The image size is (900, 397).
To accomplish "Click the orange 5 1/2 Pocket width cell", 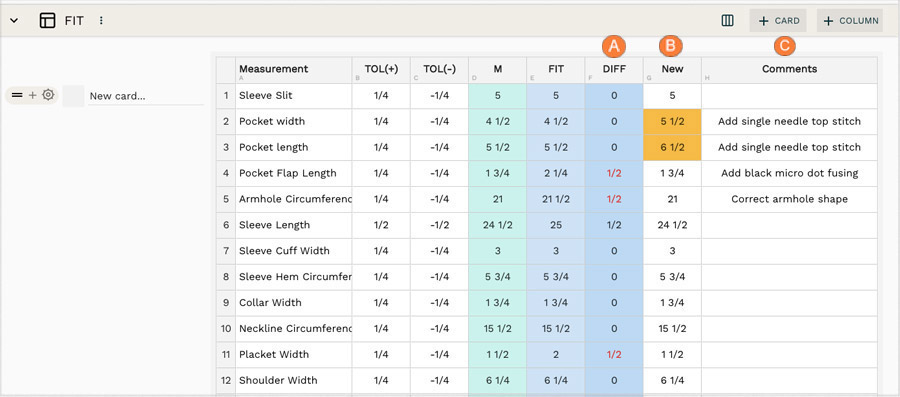I will click(x=672, y=122).
